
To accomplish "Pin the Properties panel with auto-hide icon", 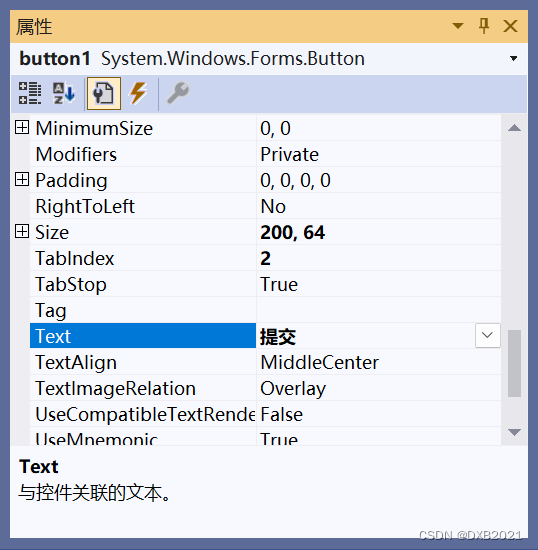I will 484,26.
